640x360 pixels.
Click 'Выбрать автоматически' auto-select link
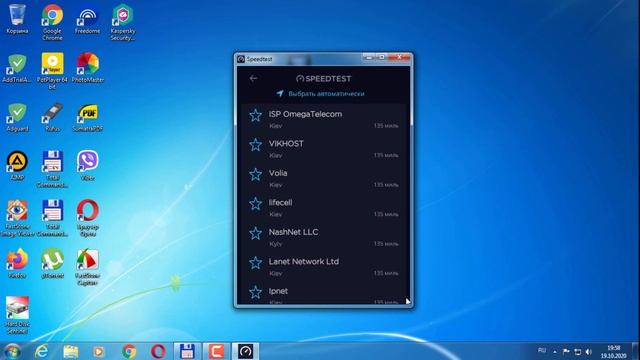[320, 93]
